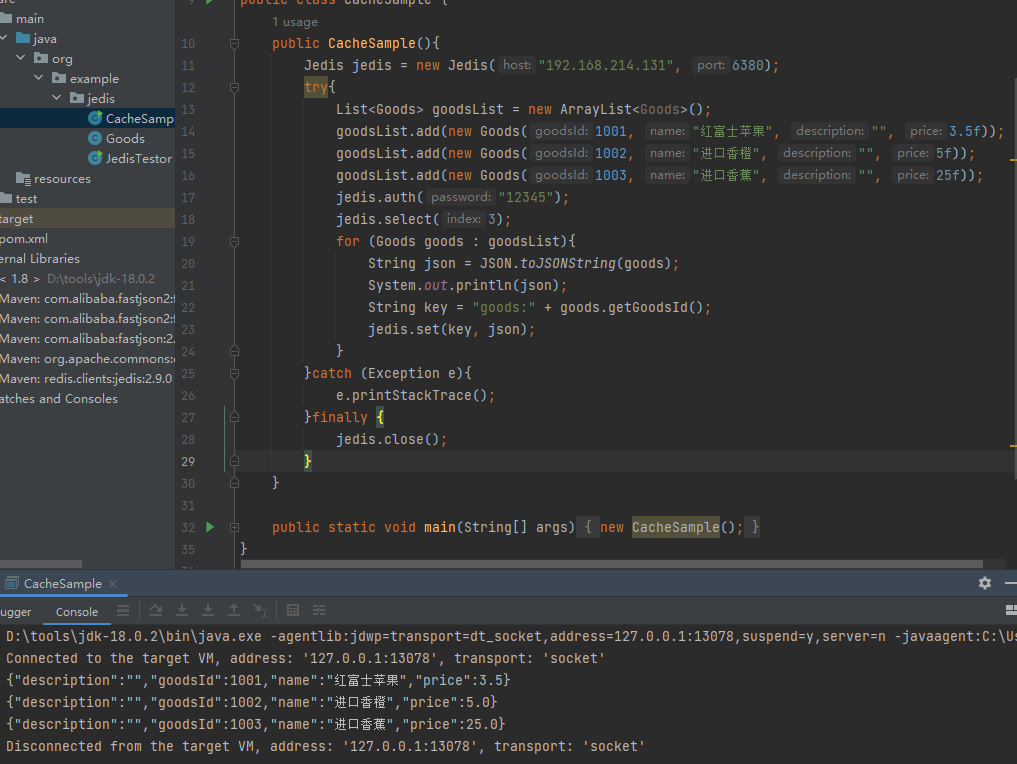Click the '1 usage' inlay hint link

click(295, 22)
